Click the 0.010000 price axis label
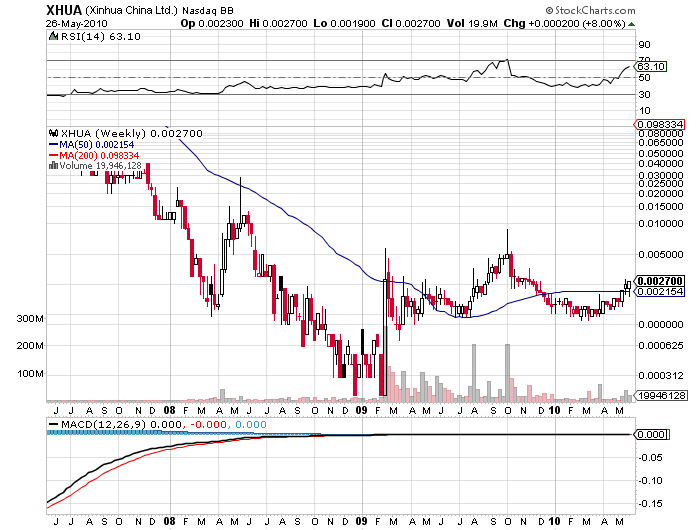Screen dimensions: 700x530 click(661, 223)
